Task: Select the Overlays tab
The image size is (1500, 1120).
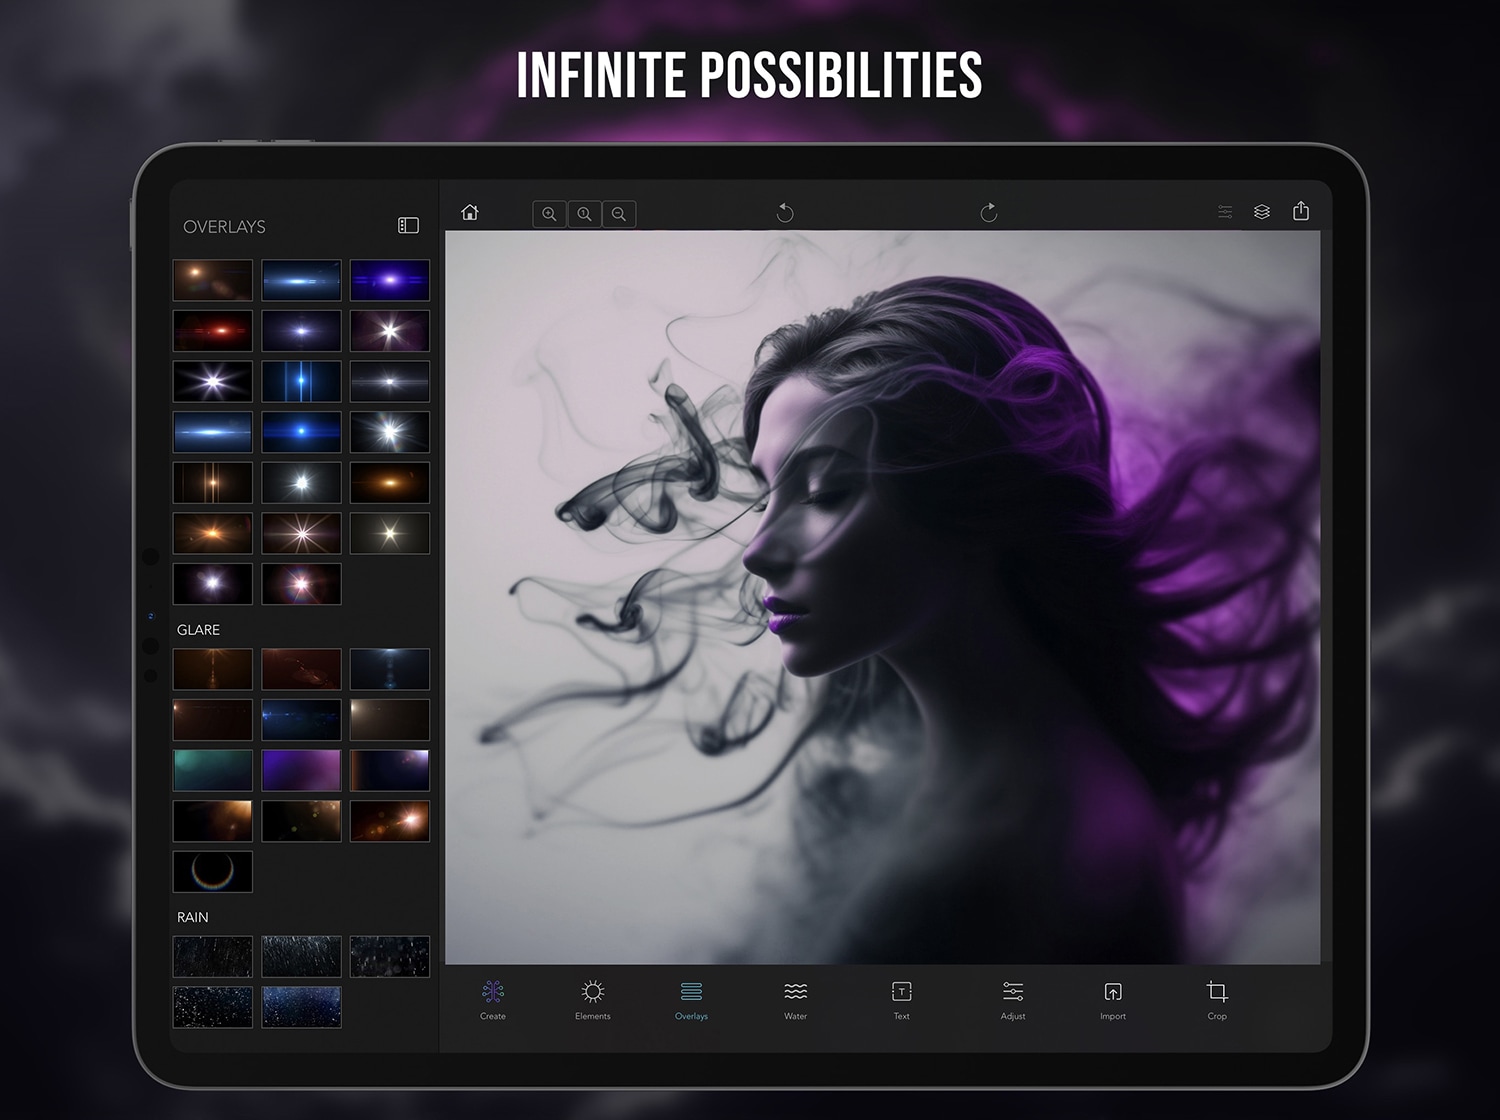Action: 691,999
